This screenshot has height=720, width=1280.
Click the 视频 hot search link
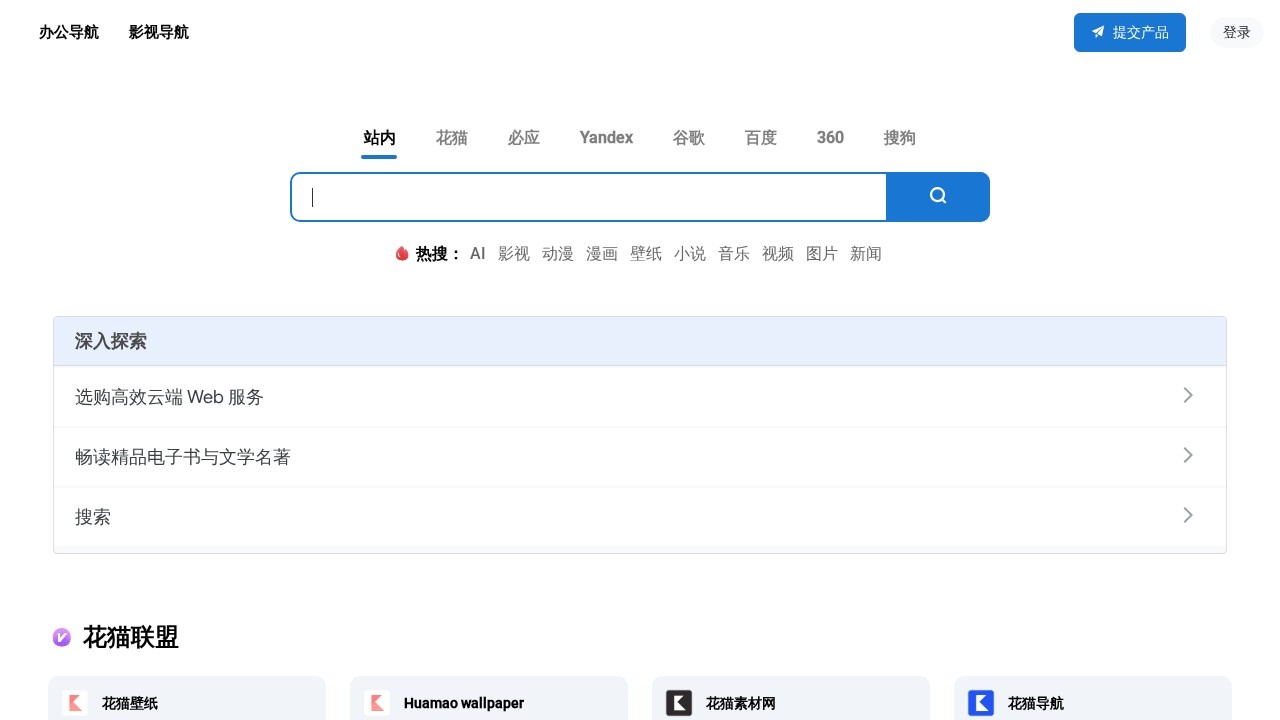point(778,254)
